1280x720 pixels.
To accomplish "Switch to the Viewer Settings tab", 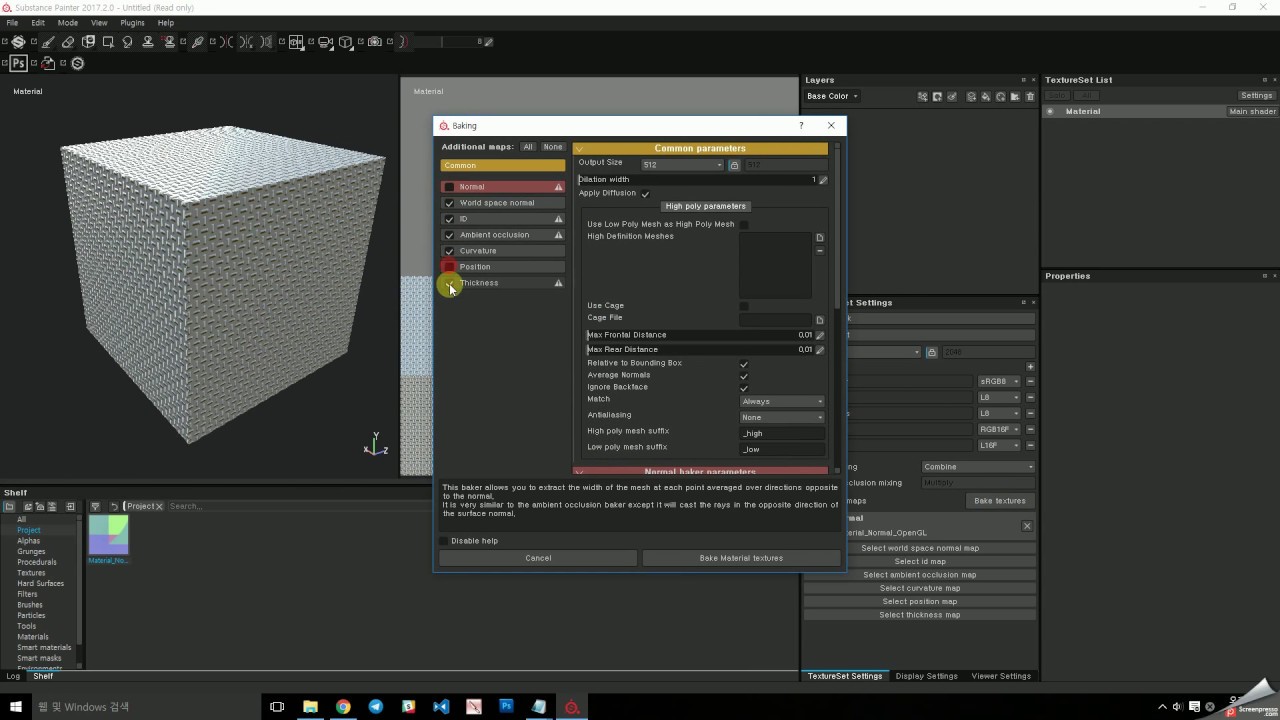I will (x=1001, y=676).
